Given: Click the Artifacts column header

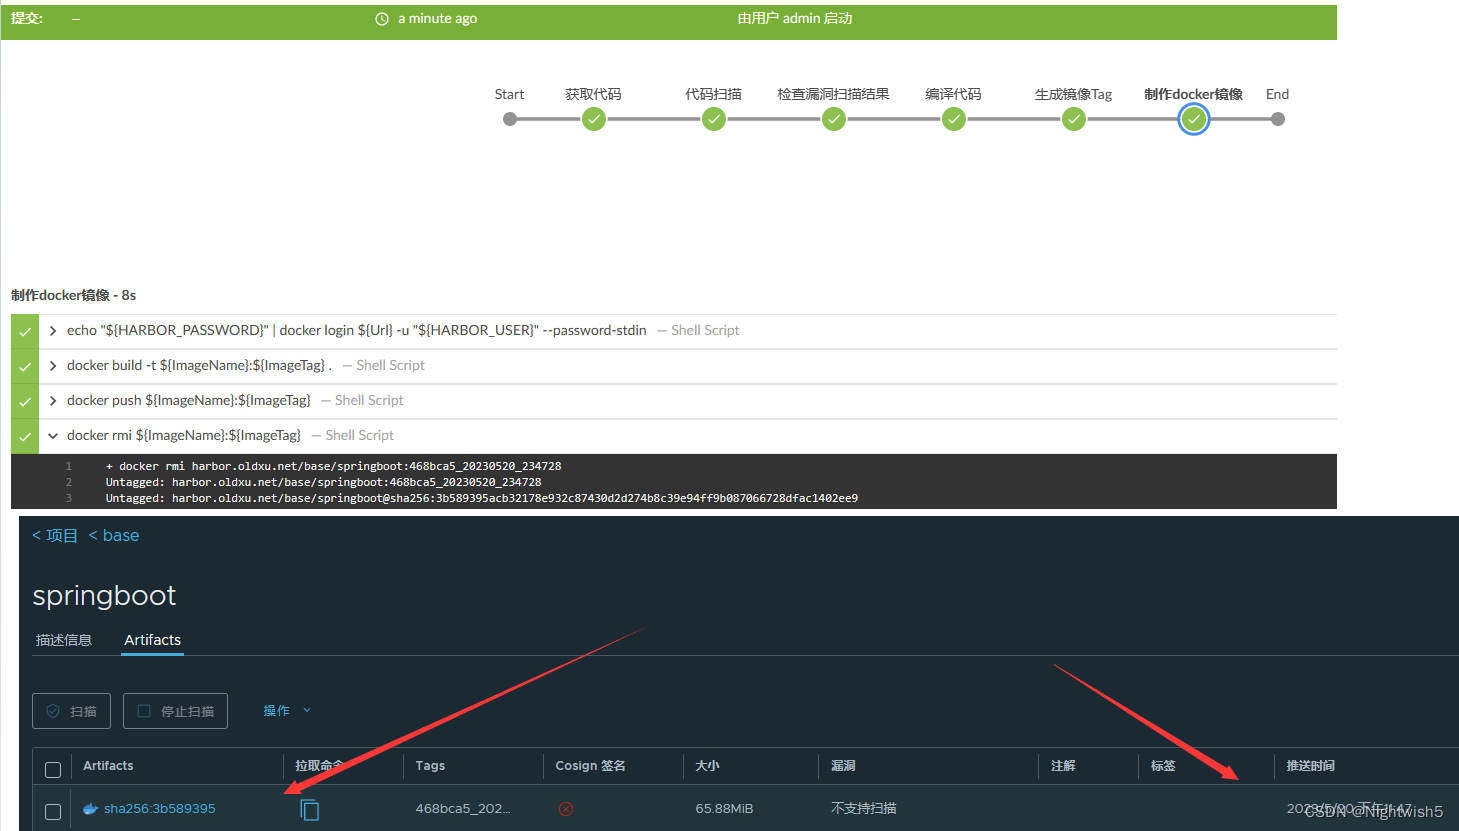Looking at the screenshot, I should click(108, 766).
